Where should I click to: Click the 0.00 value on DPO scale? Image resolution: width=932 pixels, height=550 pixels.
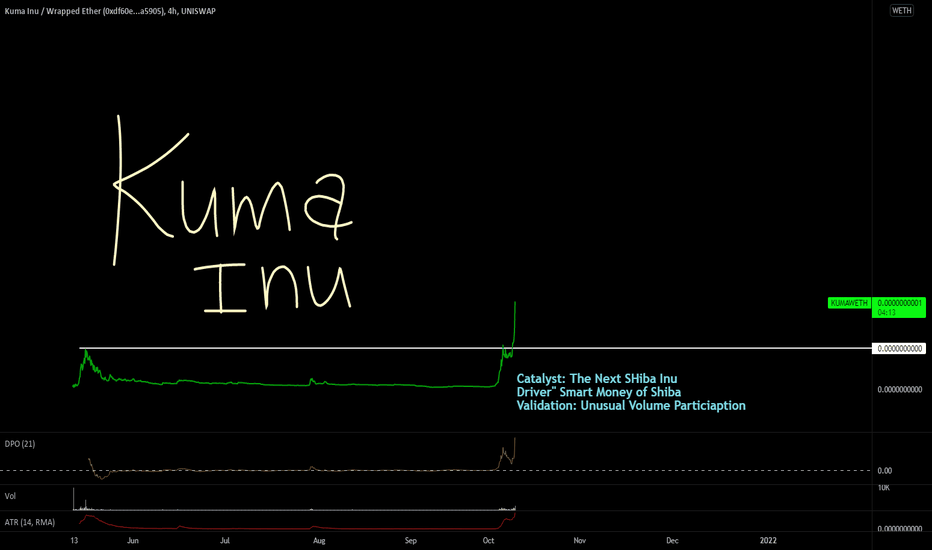[884, 470]
